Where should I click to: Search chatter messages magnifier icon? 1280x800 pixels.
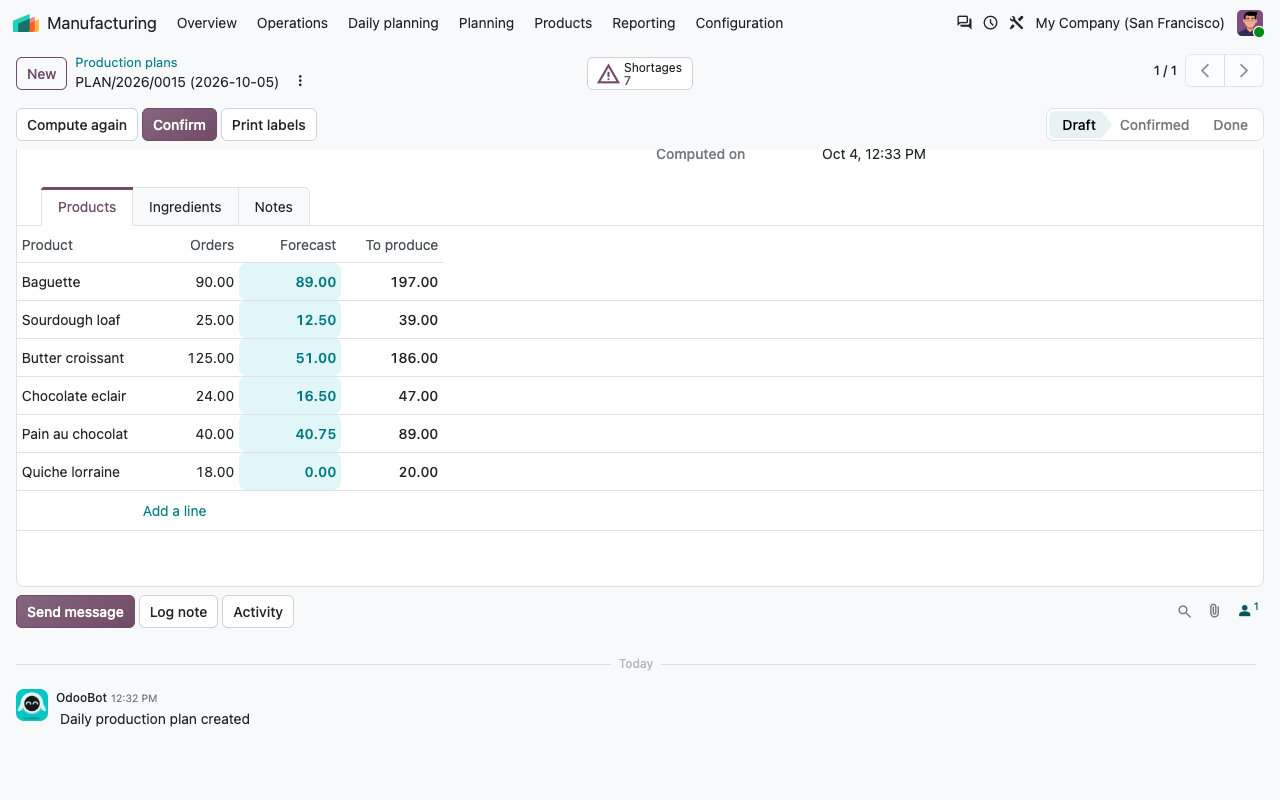1184,611
